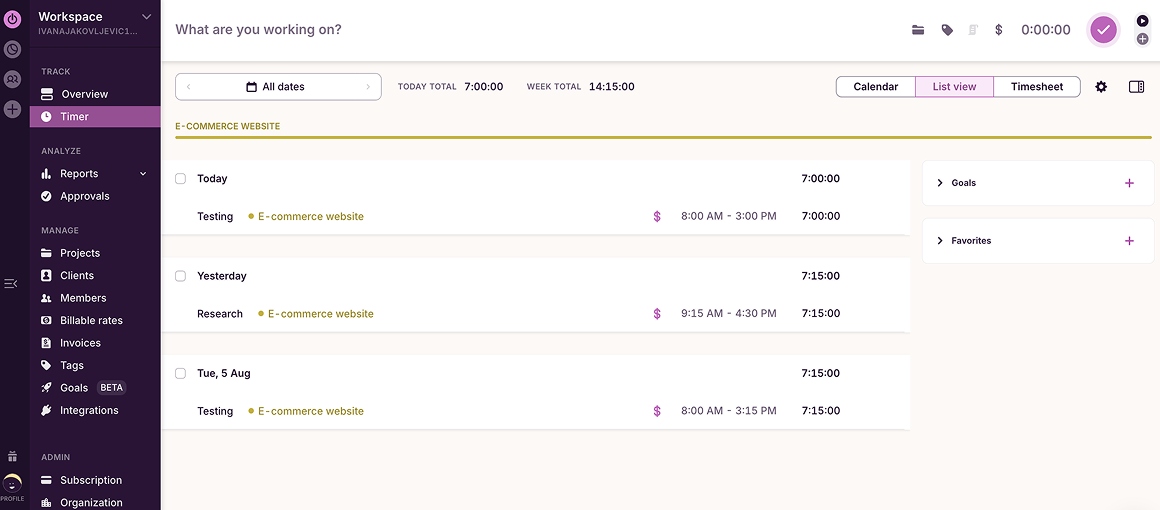Click the yellow dot beside Yesterday's E-commerce project
This screenshot has width=1160, height=510.
[261, 314]
